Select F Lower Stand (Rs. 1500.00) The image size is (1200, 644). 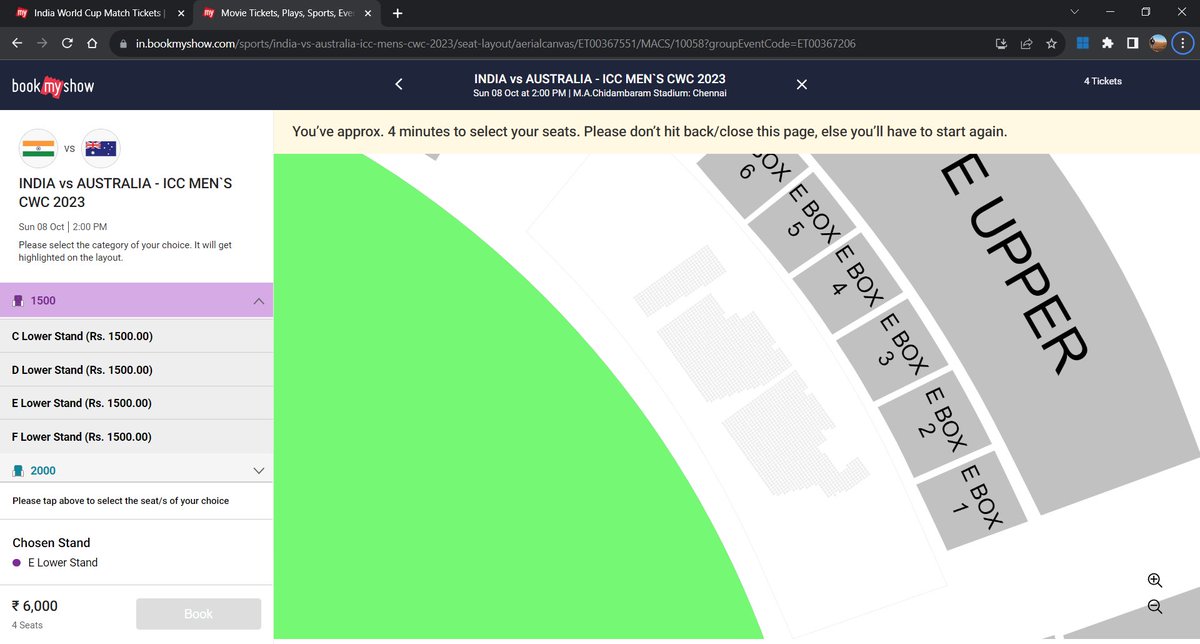coord(136,437)
